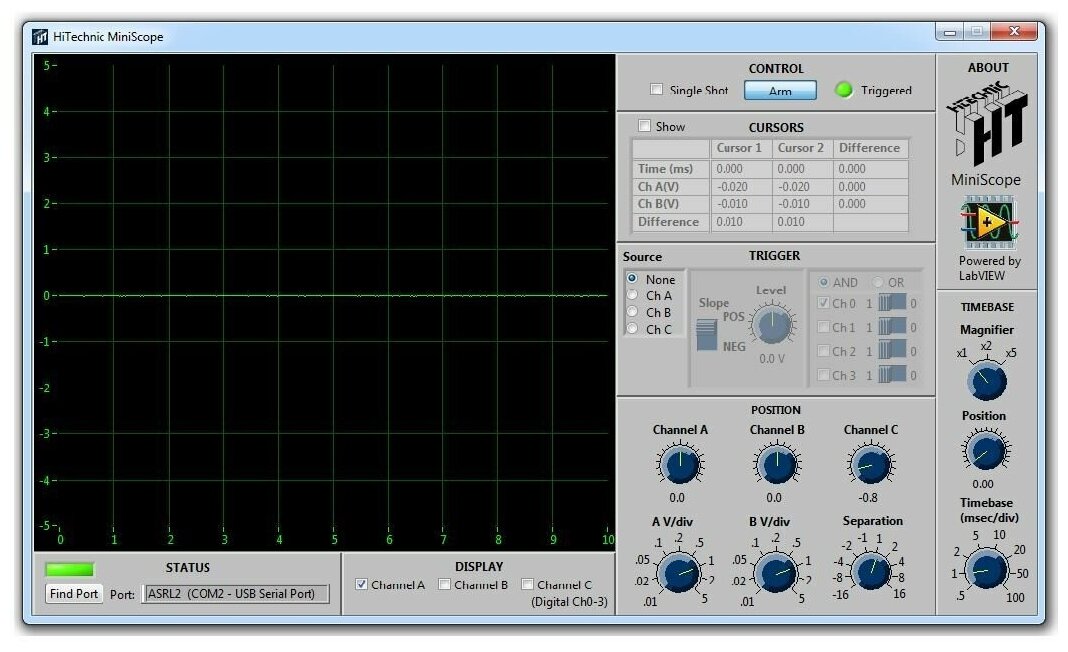1068x652 pixels.
Task: Toggle the Ch 0 digital trigger checkbox
Action: point(823,303)
